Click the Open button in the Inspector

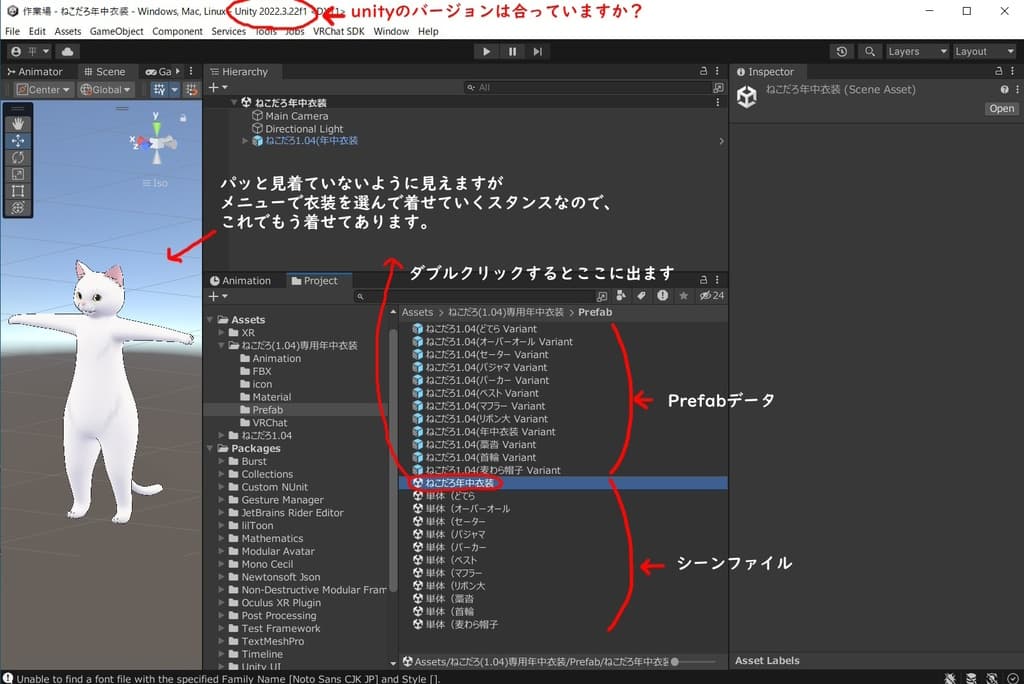[x=1000, y=108]
